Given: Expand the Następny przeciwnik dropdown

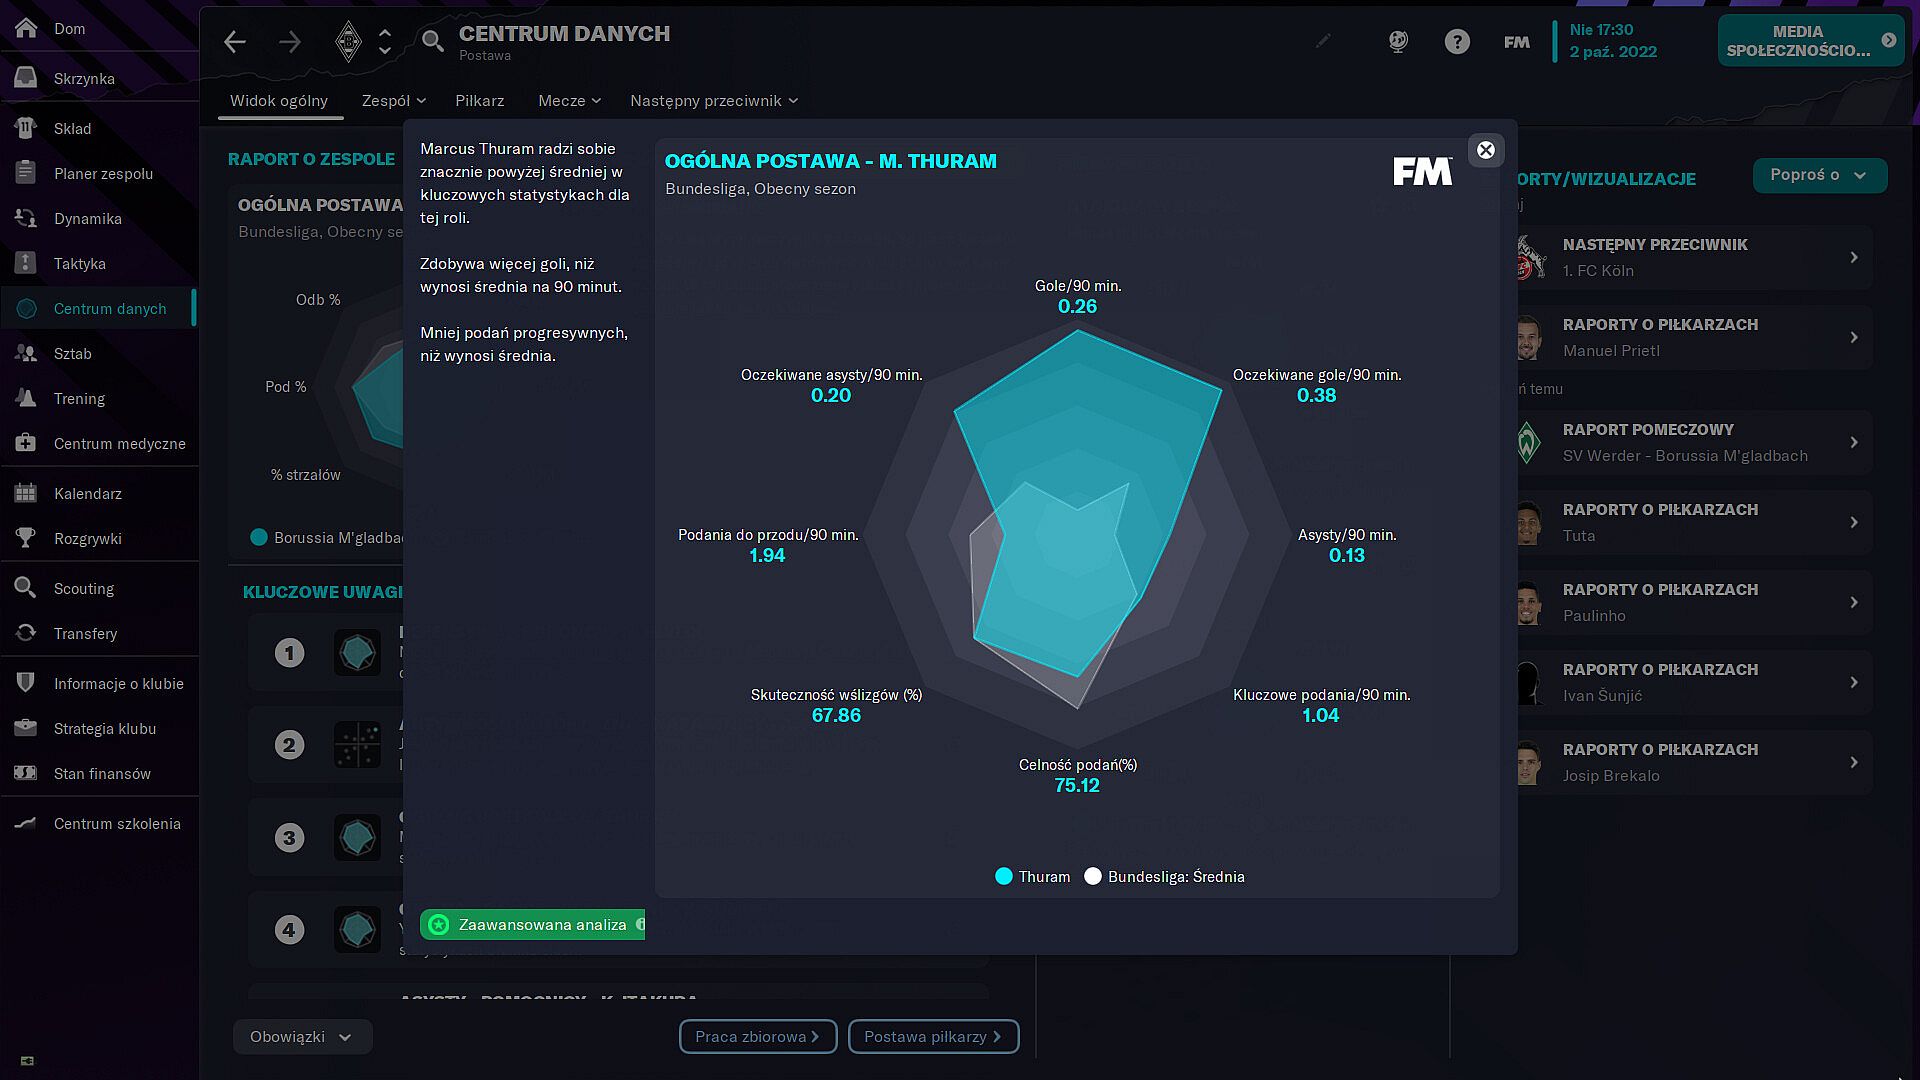Looking at the screenshot, I should pyautogui.click(x=713, y=101).
